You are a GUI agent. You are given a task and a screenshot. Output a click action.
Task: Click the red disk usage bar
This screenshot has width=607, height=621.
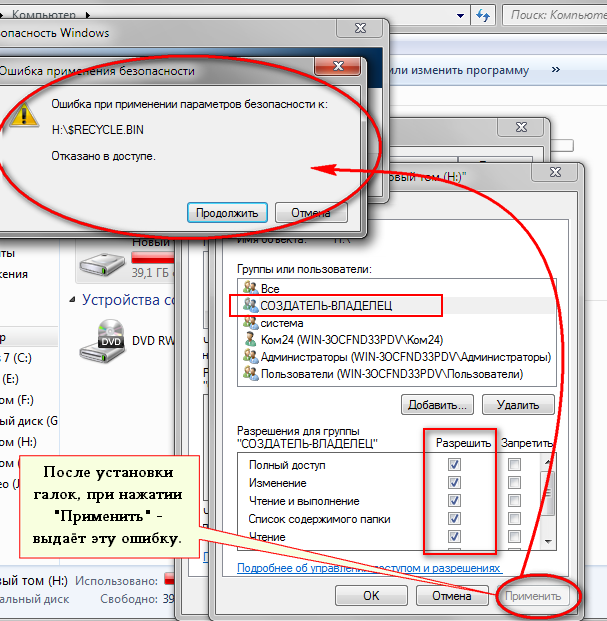pyautogui.click(x=153, y=258)
